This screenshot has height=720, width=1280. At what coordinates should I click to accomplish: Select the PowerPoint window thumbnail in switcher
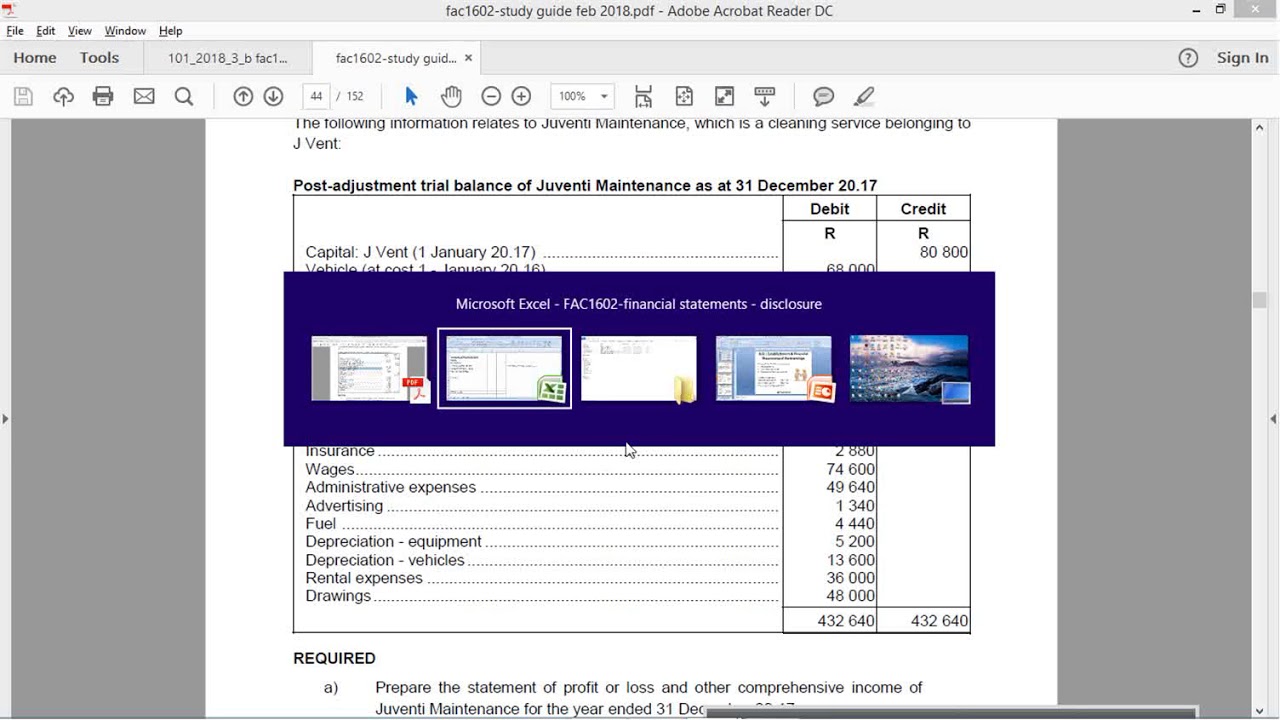tap(774, 369)
